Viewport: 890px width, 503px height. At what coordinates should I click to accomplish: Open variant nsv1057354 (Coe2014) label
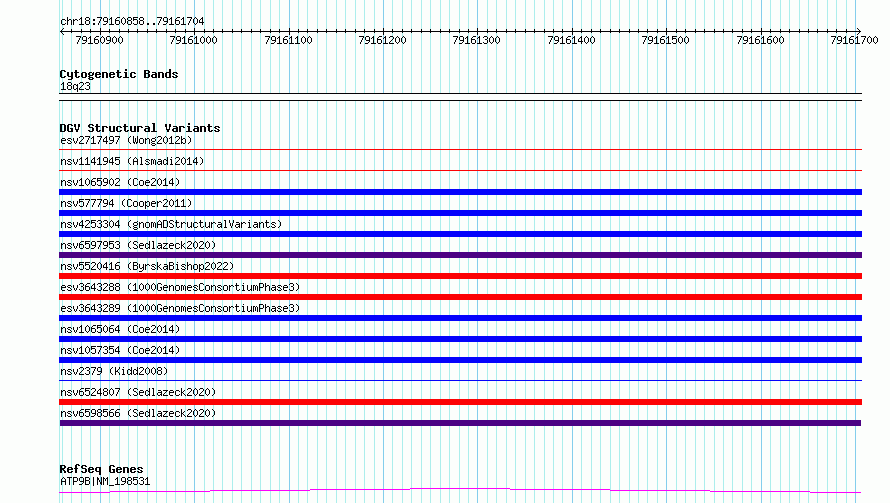[x=120, y=350]
